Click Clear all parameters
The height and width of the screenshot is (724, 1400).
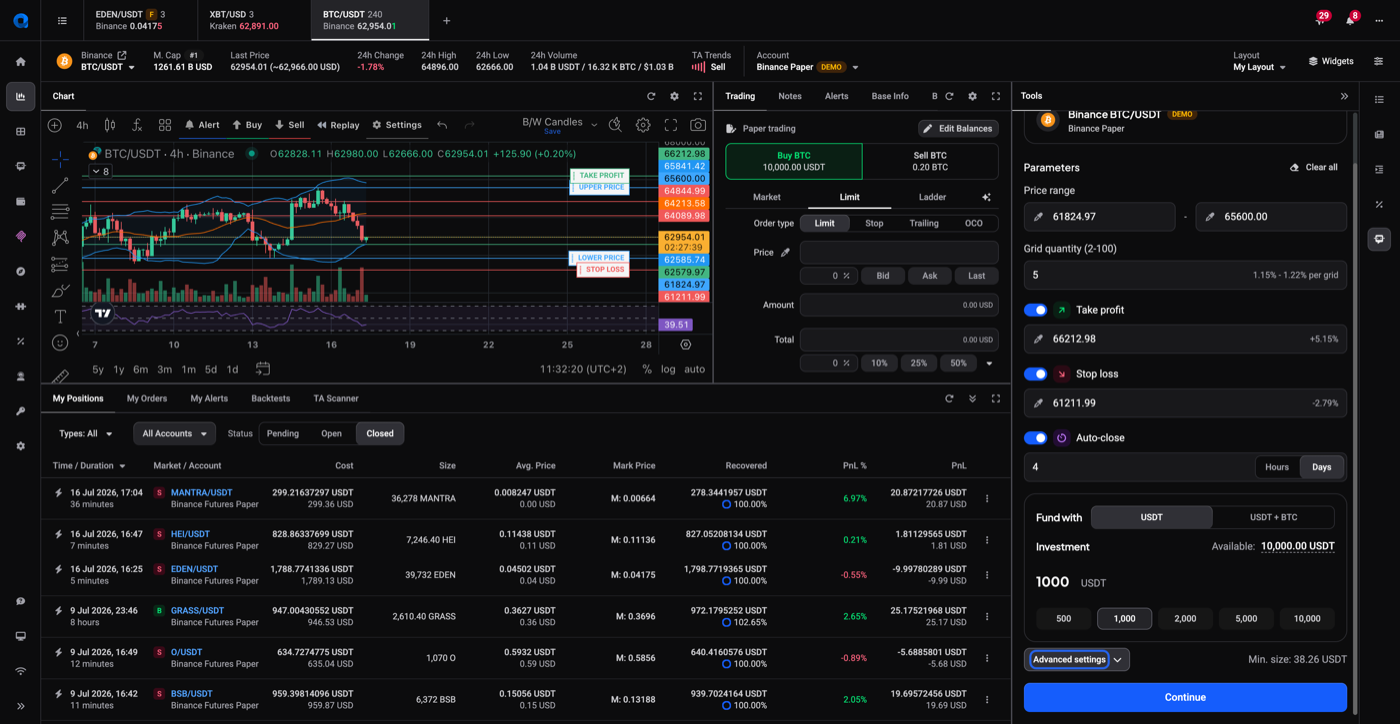tap(1314, 167)
